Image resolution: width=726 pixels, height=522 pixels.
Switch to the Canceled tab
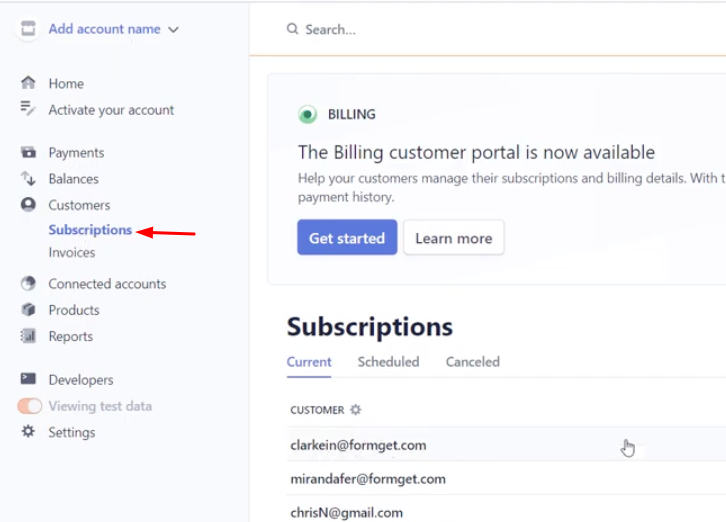[x=472, y=362]
